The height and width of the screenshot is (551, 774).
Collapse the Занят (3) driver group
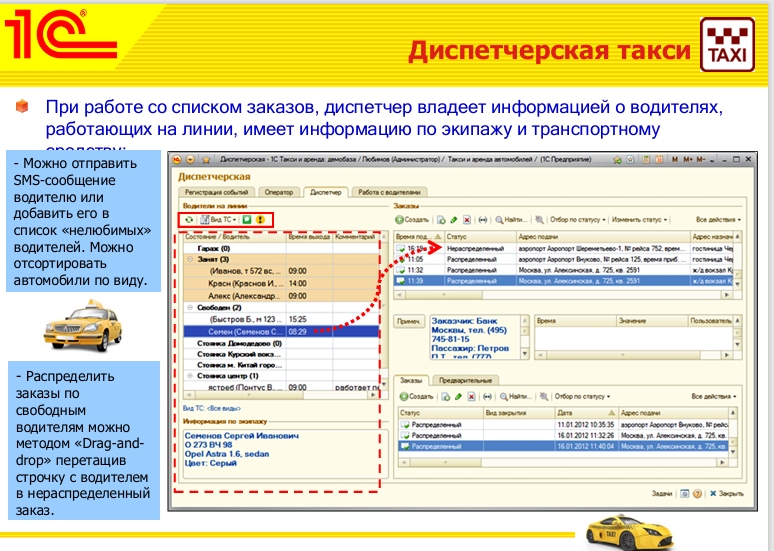189,258
